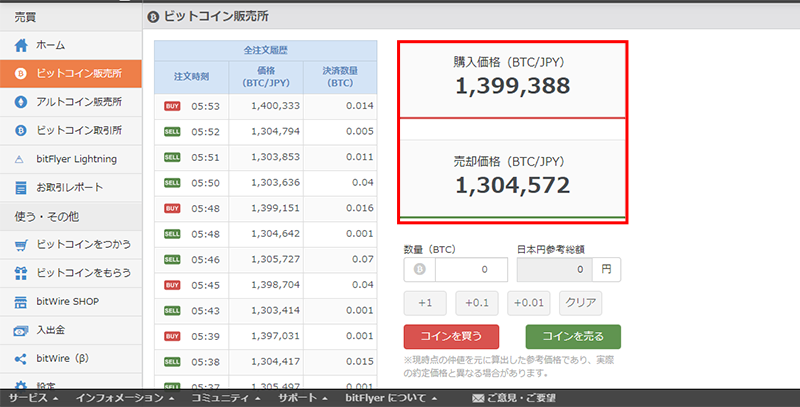Click the price 1,305,727
This screenshot has width=800, height=407.
pos(276,260)
